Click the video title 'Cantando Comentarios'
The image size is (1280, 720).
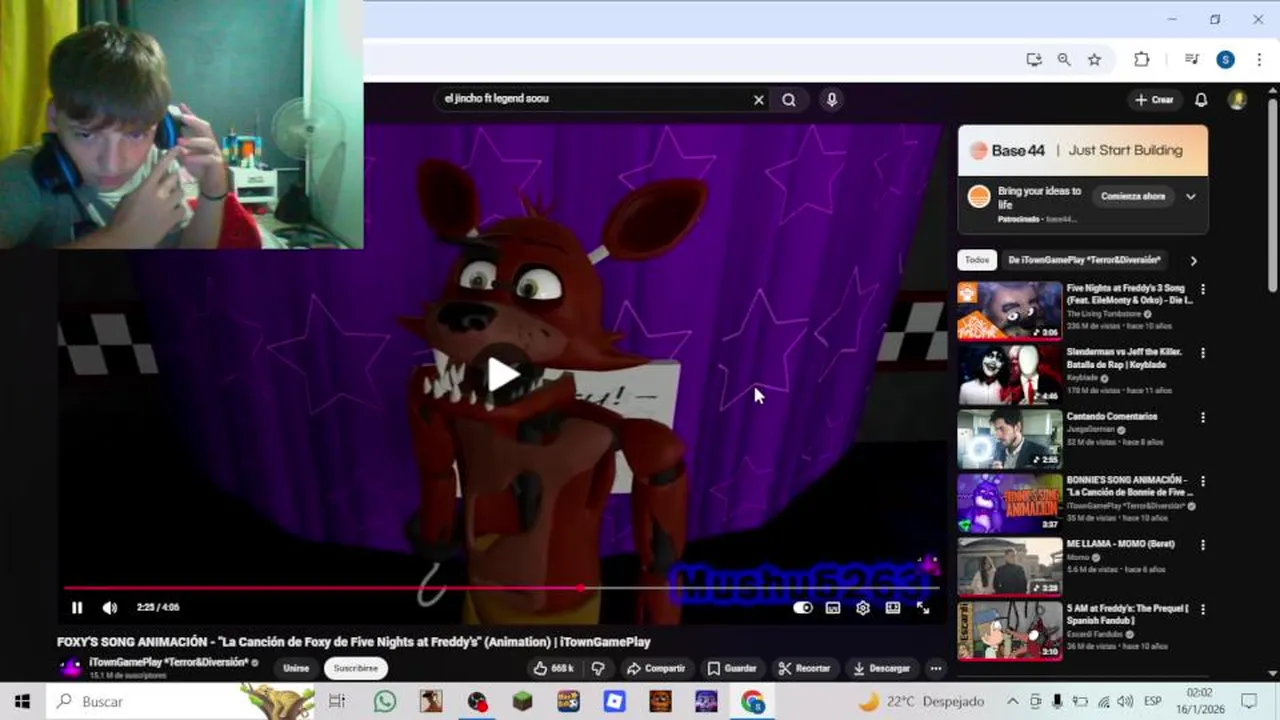click(x=1112, y=417)
